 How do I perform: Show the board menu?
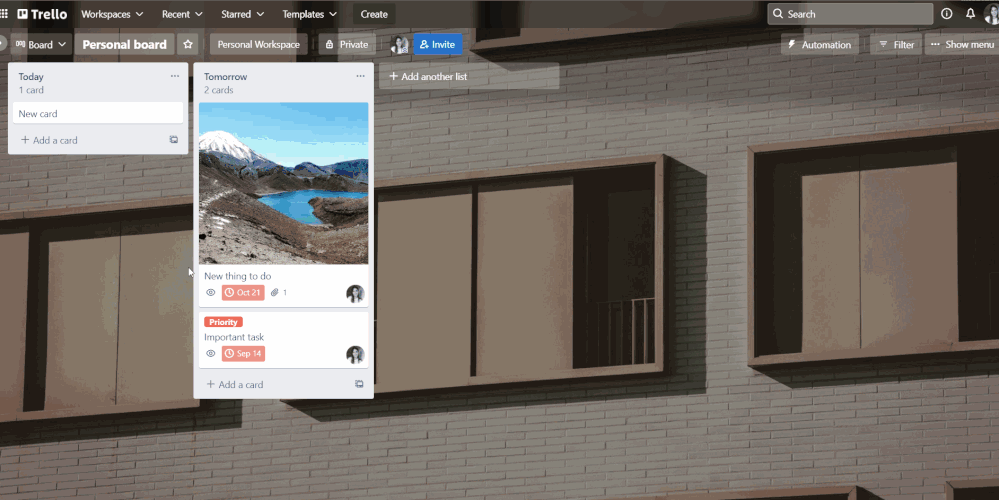pos(961,45)
